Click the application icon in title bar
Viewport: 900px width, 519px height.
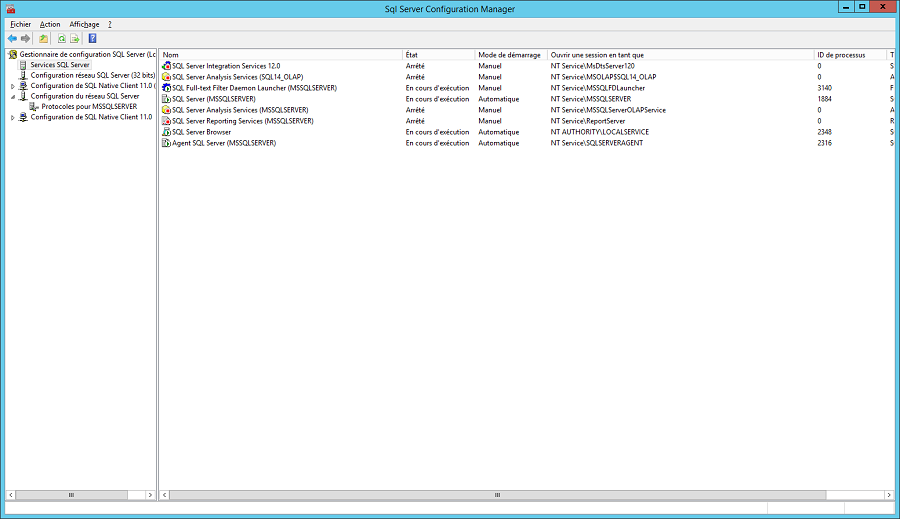(x=10, y=9)
